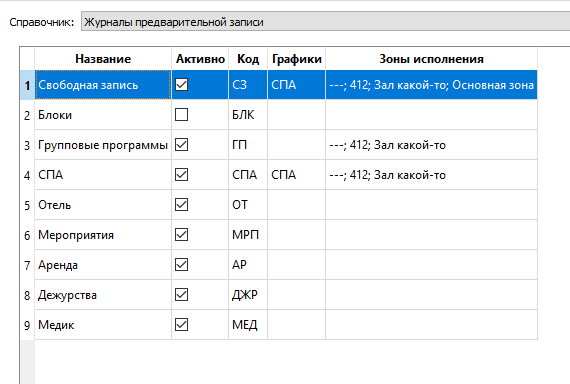The image size is (570, 384).
Task: Sort by the Название column header
Action: coord(103,59)
